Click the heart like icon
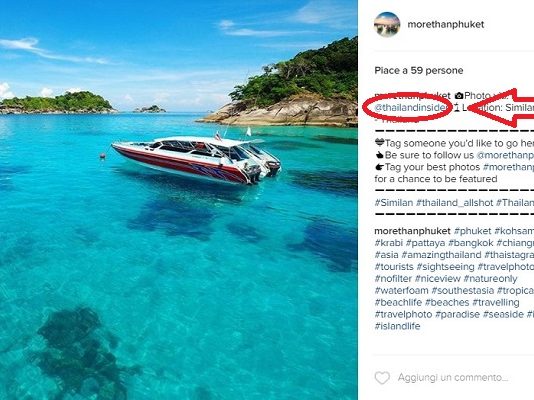 [382, 378]
